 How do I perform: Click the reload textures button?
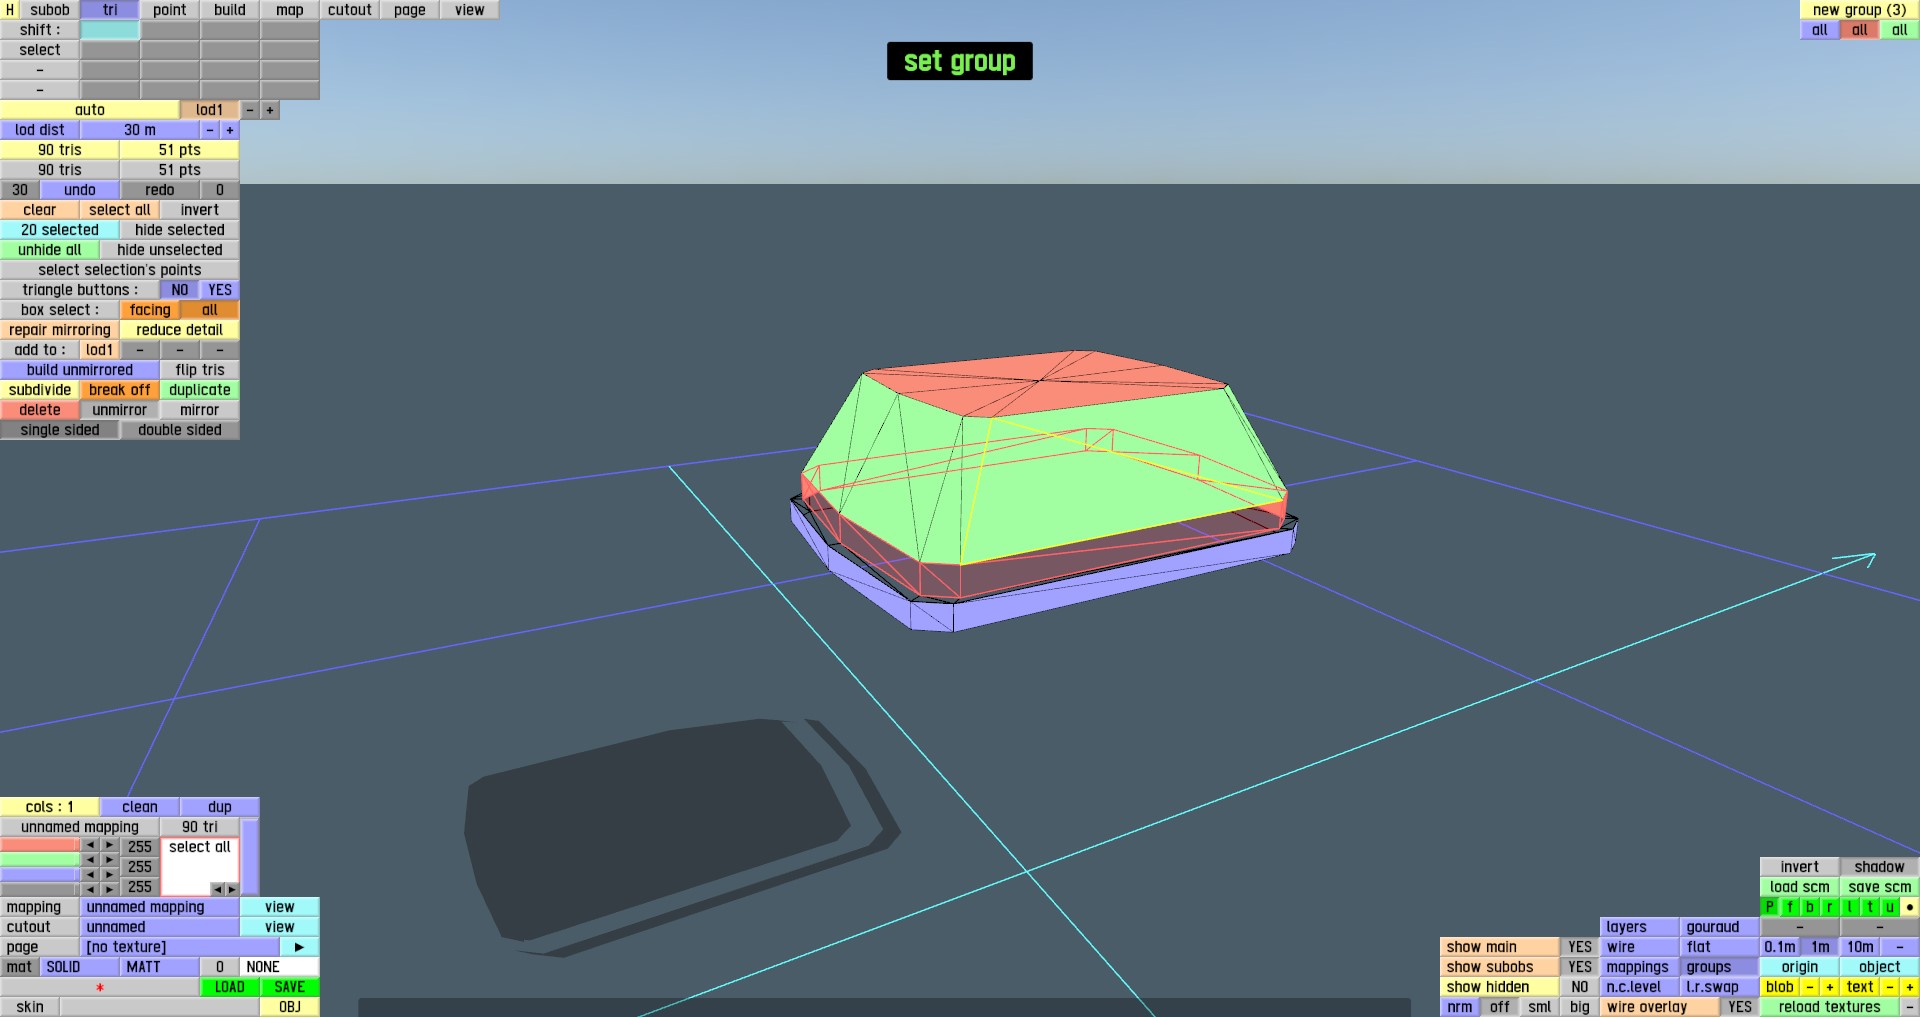[x=1830, y=1007]
